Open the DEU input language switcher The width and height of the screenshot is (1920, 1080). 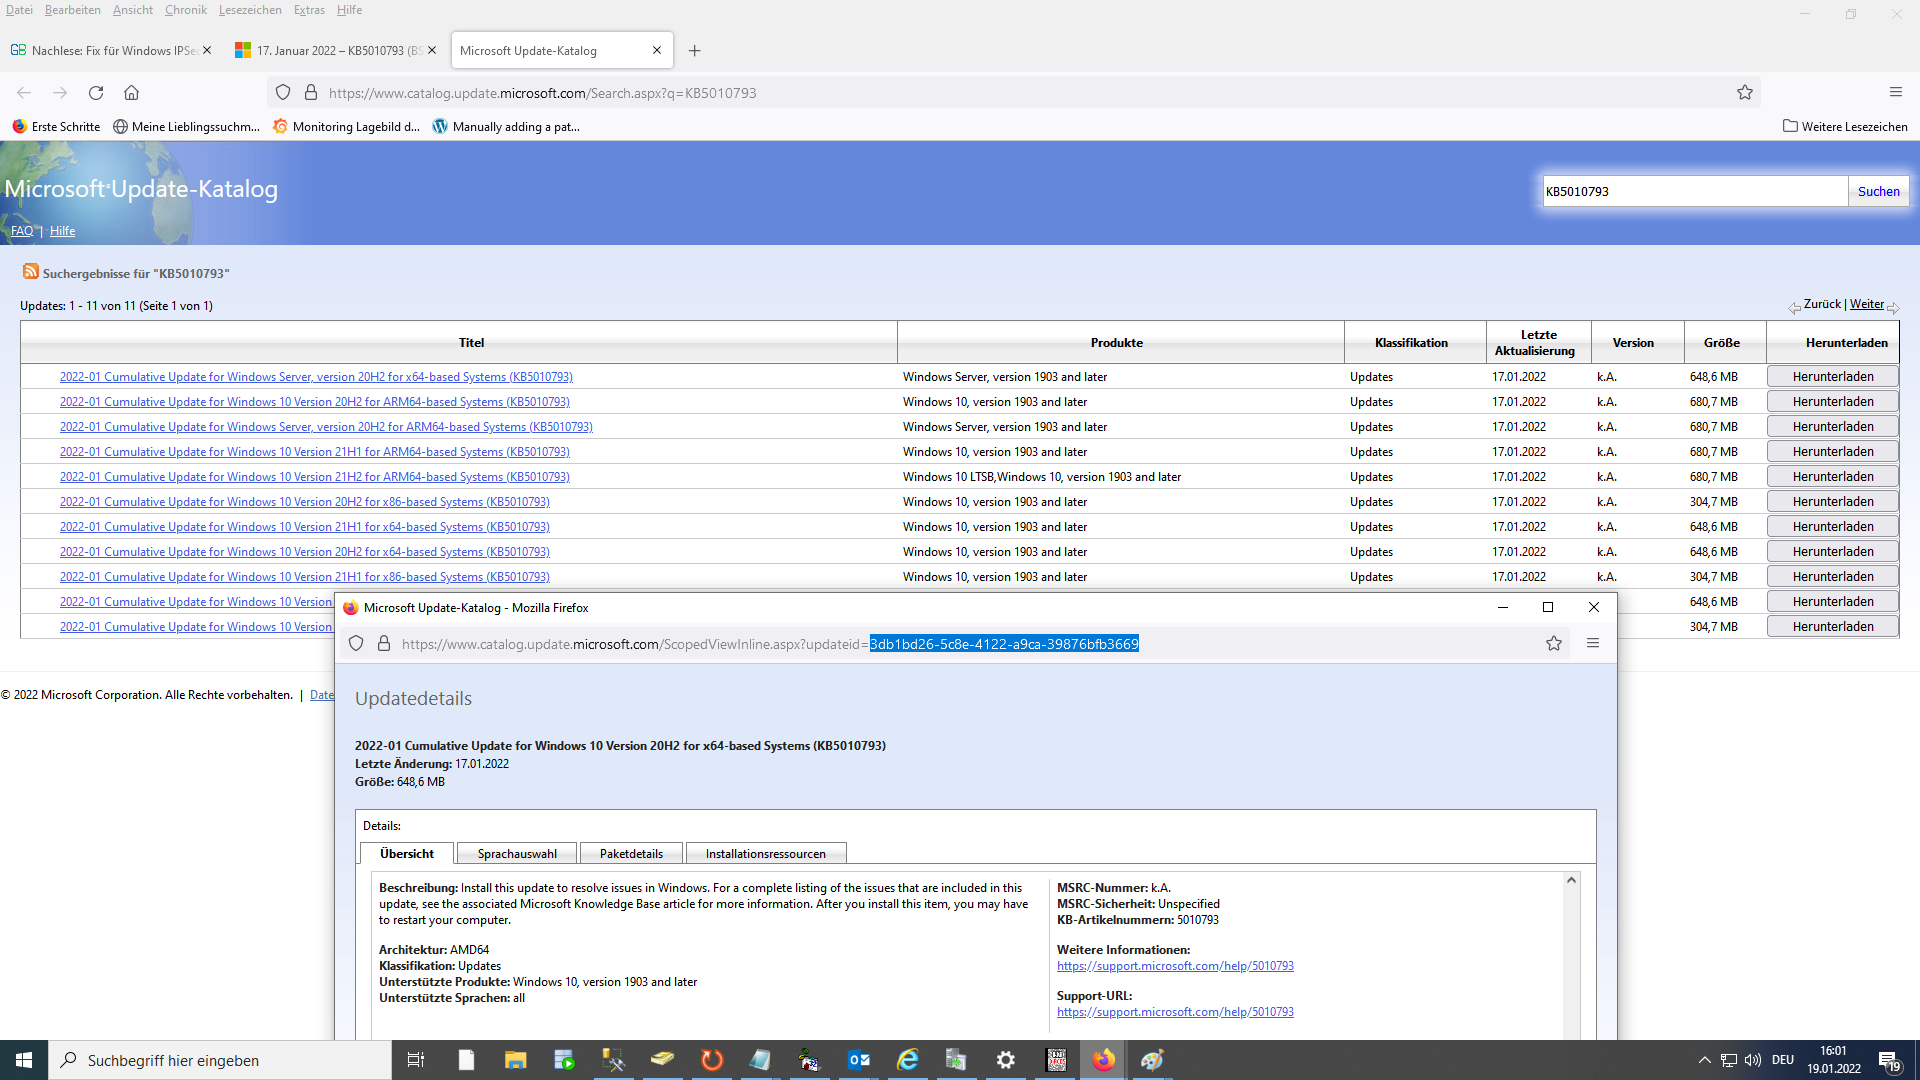pyautogui.click(x=1783, y=1060)
